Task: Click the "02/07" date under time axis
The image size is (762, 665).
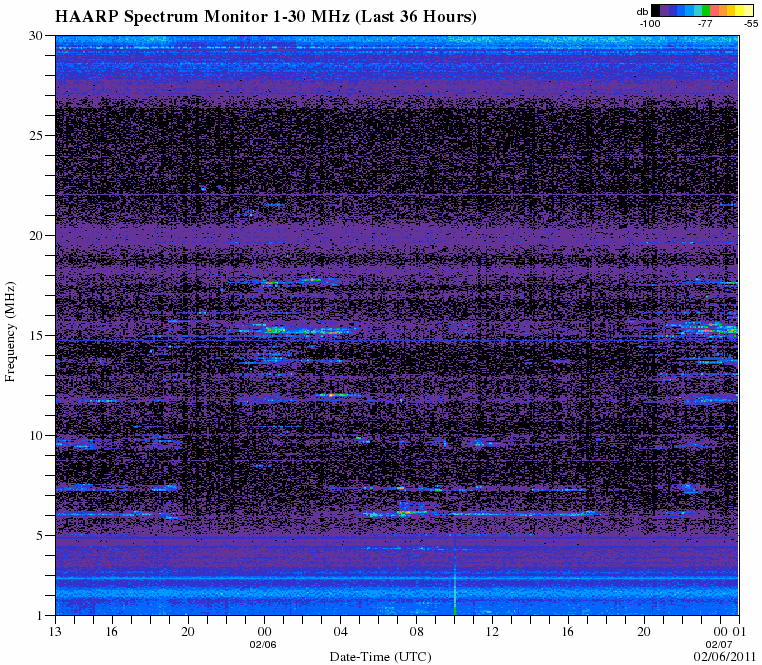Action: (x=719, y=645)
